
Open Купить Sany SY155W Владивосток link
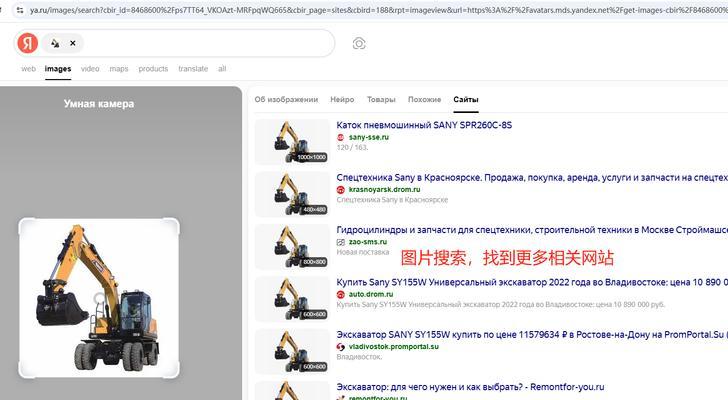[x=532, y=282]
